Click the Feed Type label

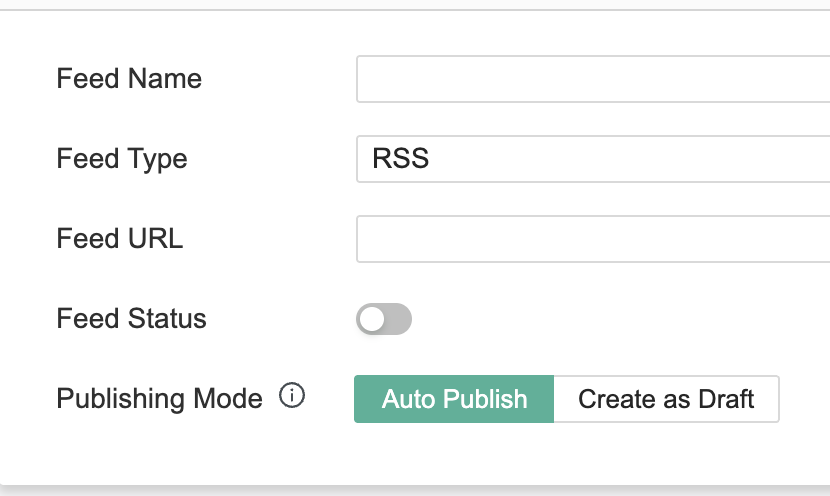[x=122, y=159]
